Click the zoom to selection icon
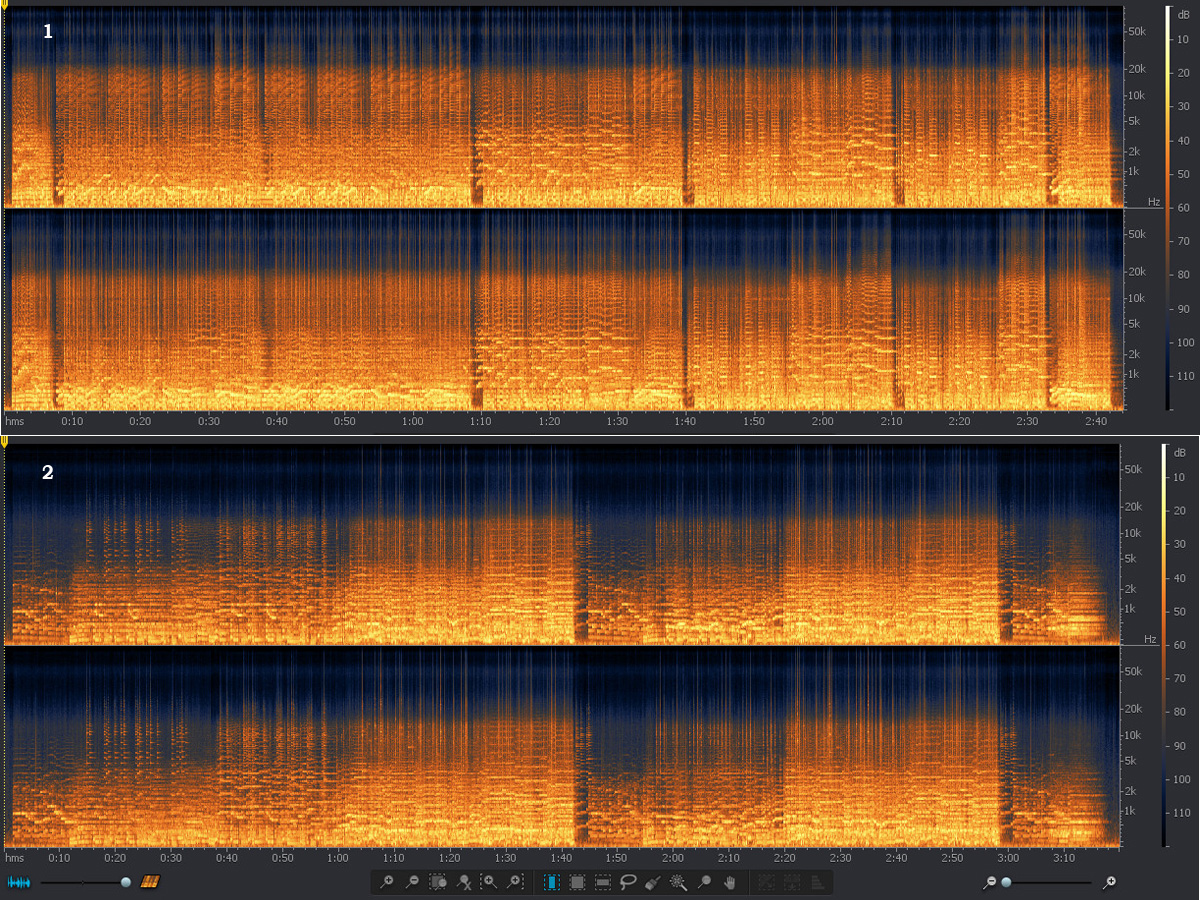This screenshot has width=1200, height=900. 438,882
